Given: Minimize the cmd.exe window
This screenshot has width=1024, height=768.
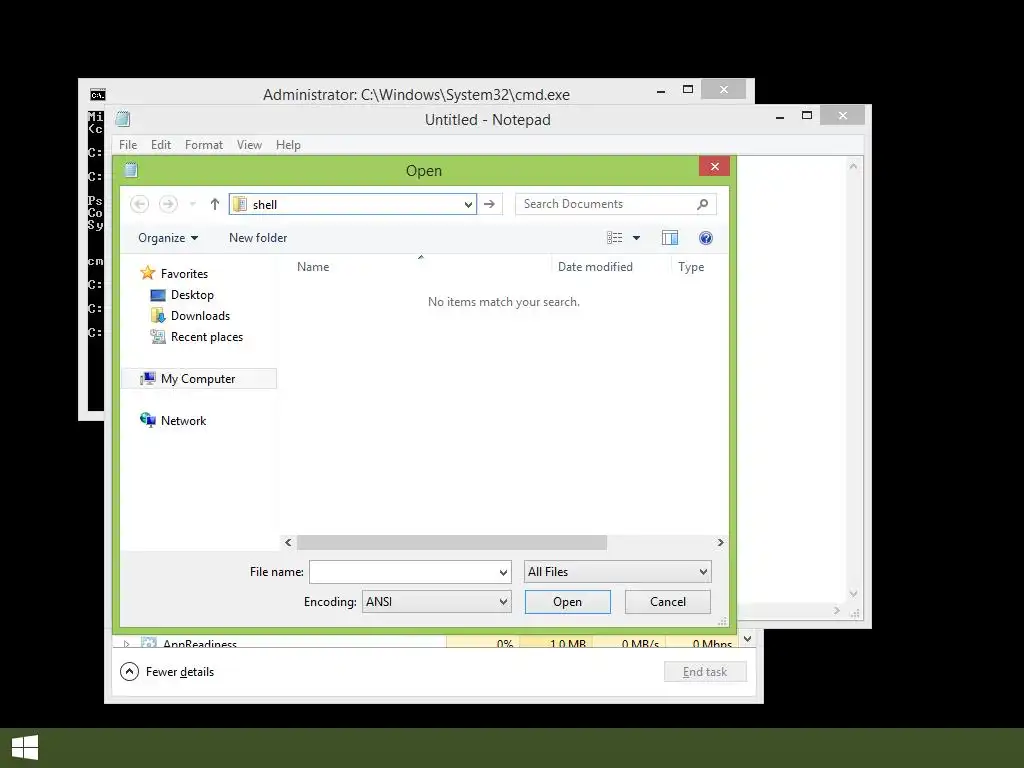Looking at the screenshot, I should tap(661, 90).
